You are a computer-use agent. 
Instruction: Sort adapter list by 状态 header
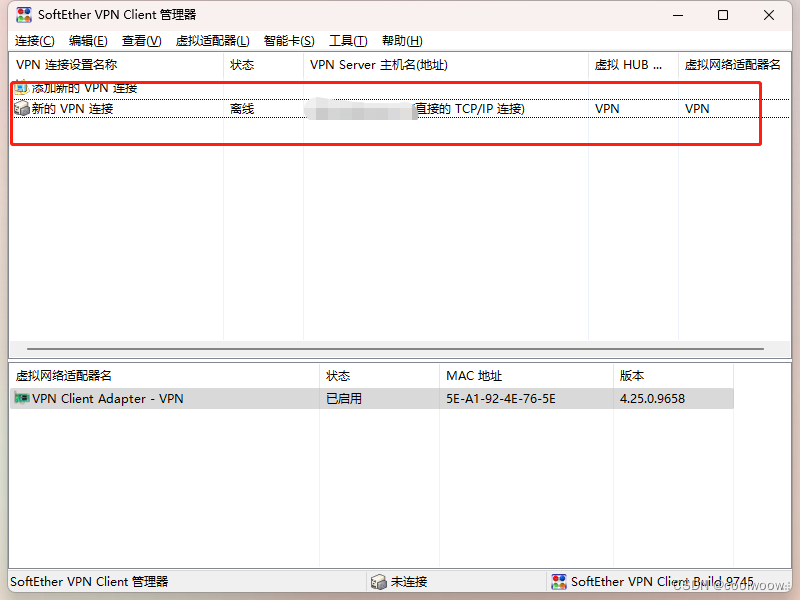(x=379, y=376)
